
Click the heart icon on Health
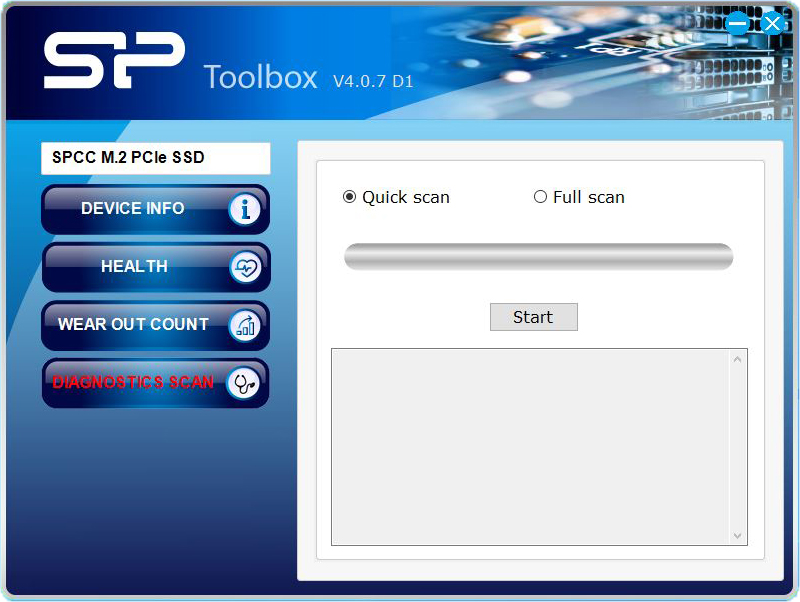(x=244, y=267)
